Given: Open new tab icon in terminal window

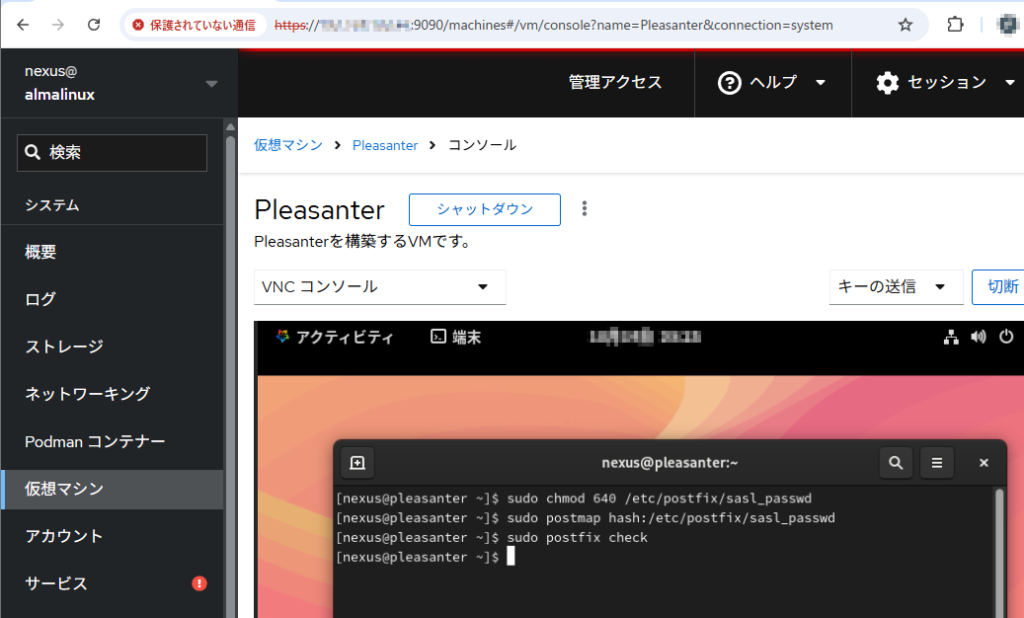Looking at the screenshot, I should click(x=358, y=462).
